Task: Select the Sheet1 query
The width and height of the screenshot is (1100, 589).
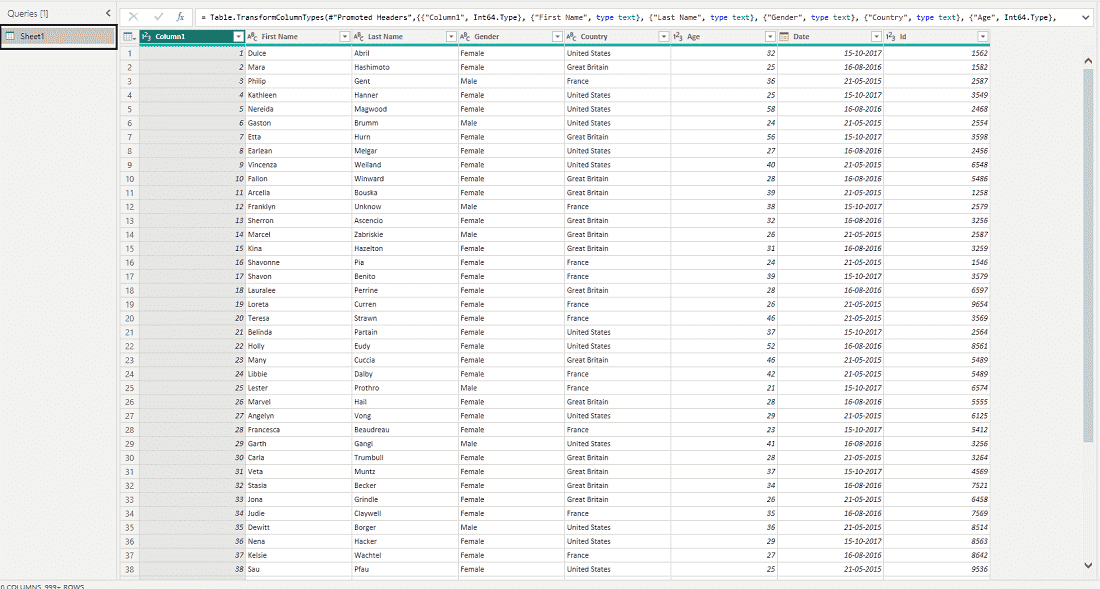Action: pyautogui.click(x=58, y=36)
